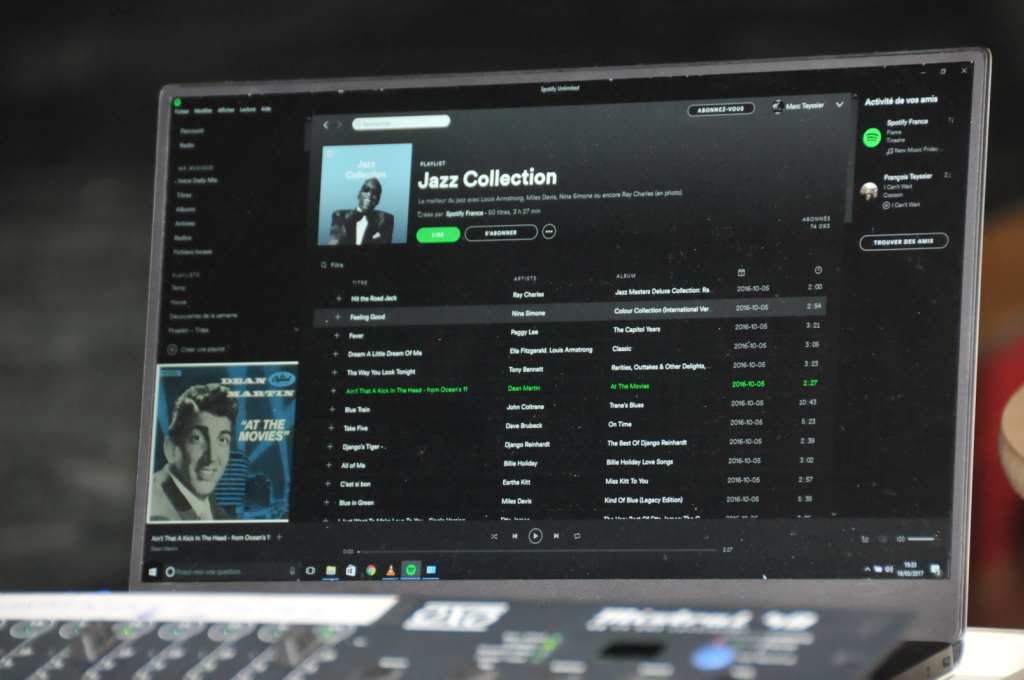Click the Créer une playlist plus icon
1024x680 pixels.
pos(172,349)
